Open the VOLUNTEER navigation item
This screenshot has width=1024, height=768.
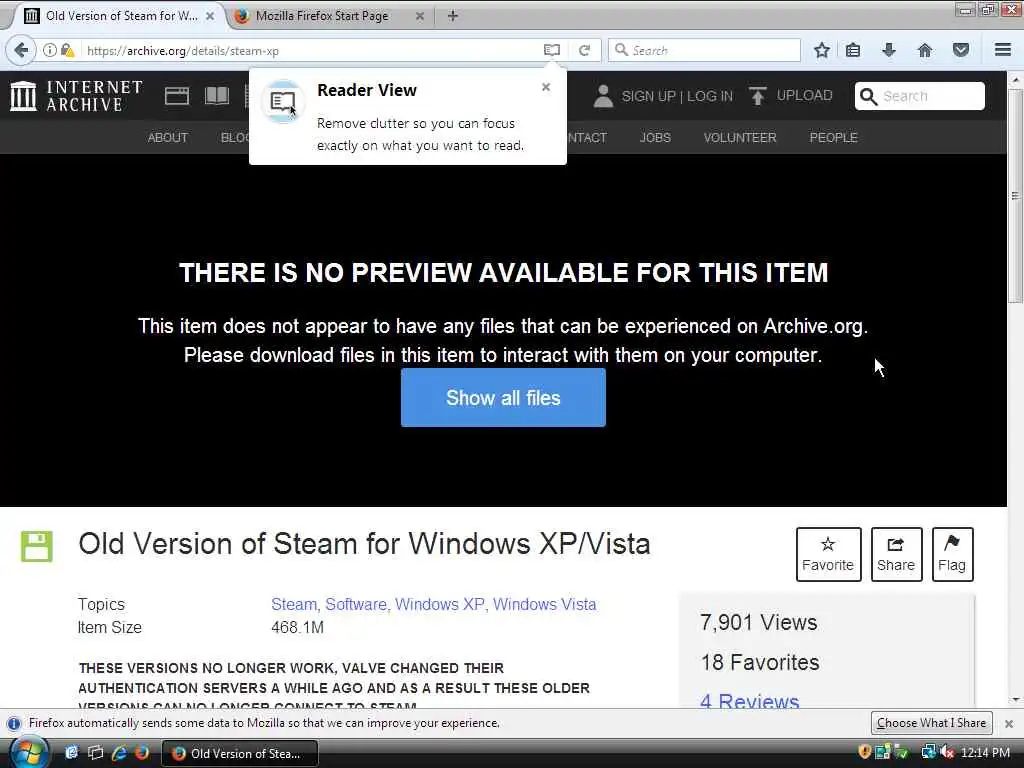[x=740, y=137]
